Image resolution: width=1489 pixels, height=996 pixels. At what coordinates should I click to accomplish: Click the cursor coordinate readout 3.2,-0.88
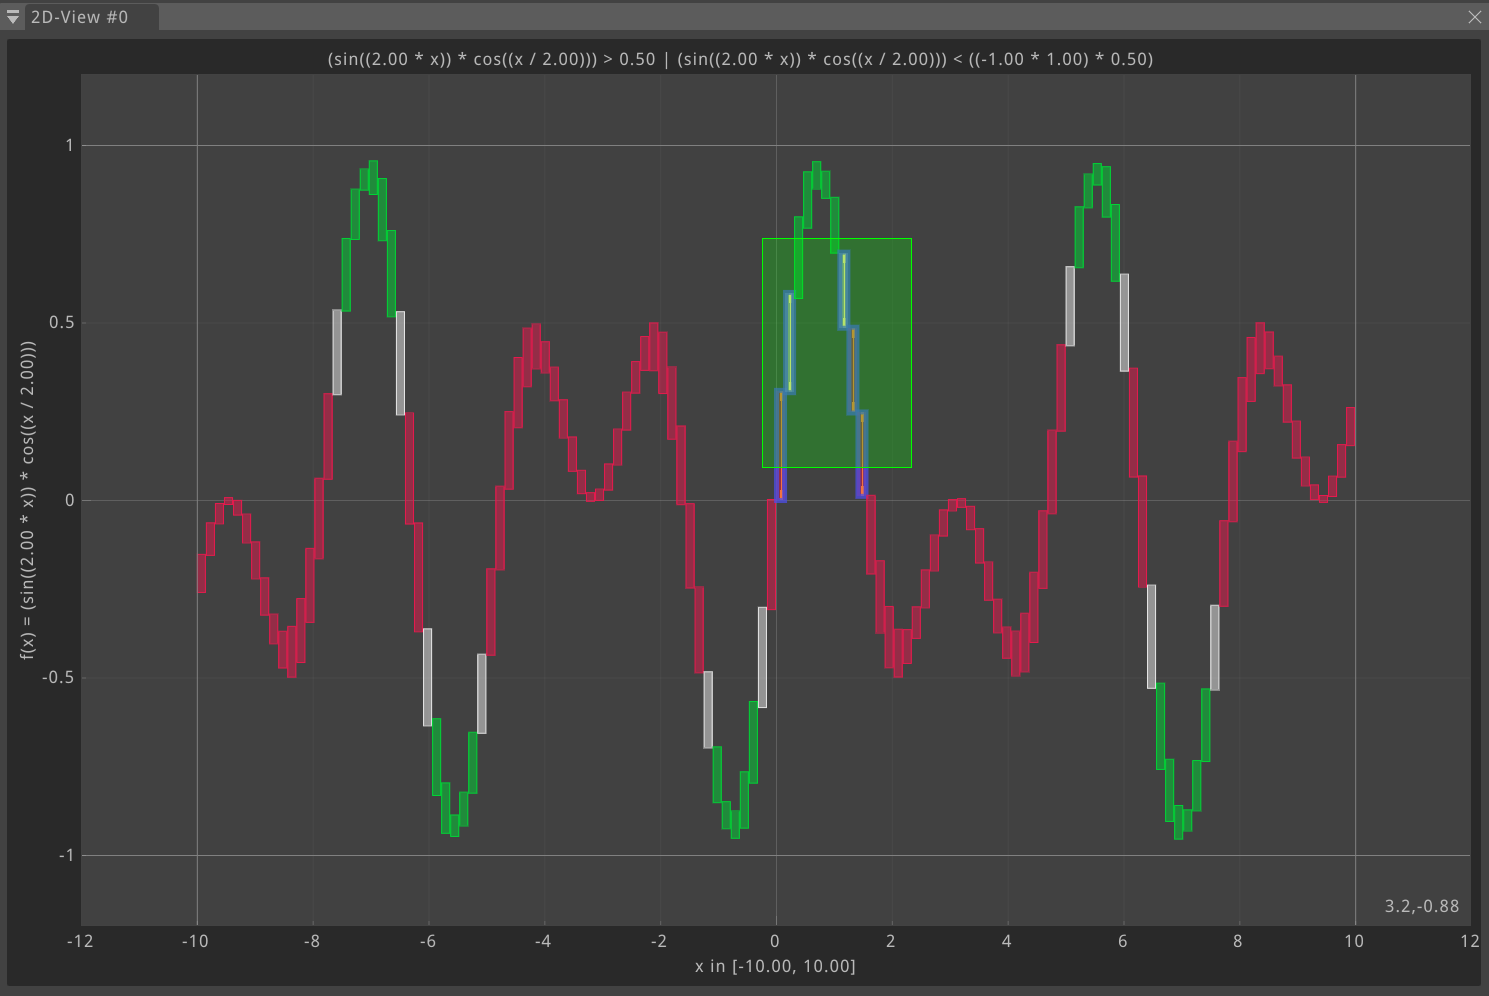click(1421, 906)
